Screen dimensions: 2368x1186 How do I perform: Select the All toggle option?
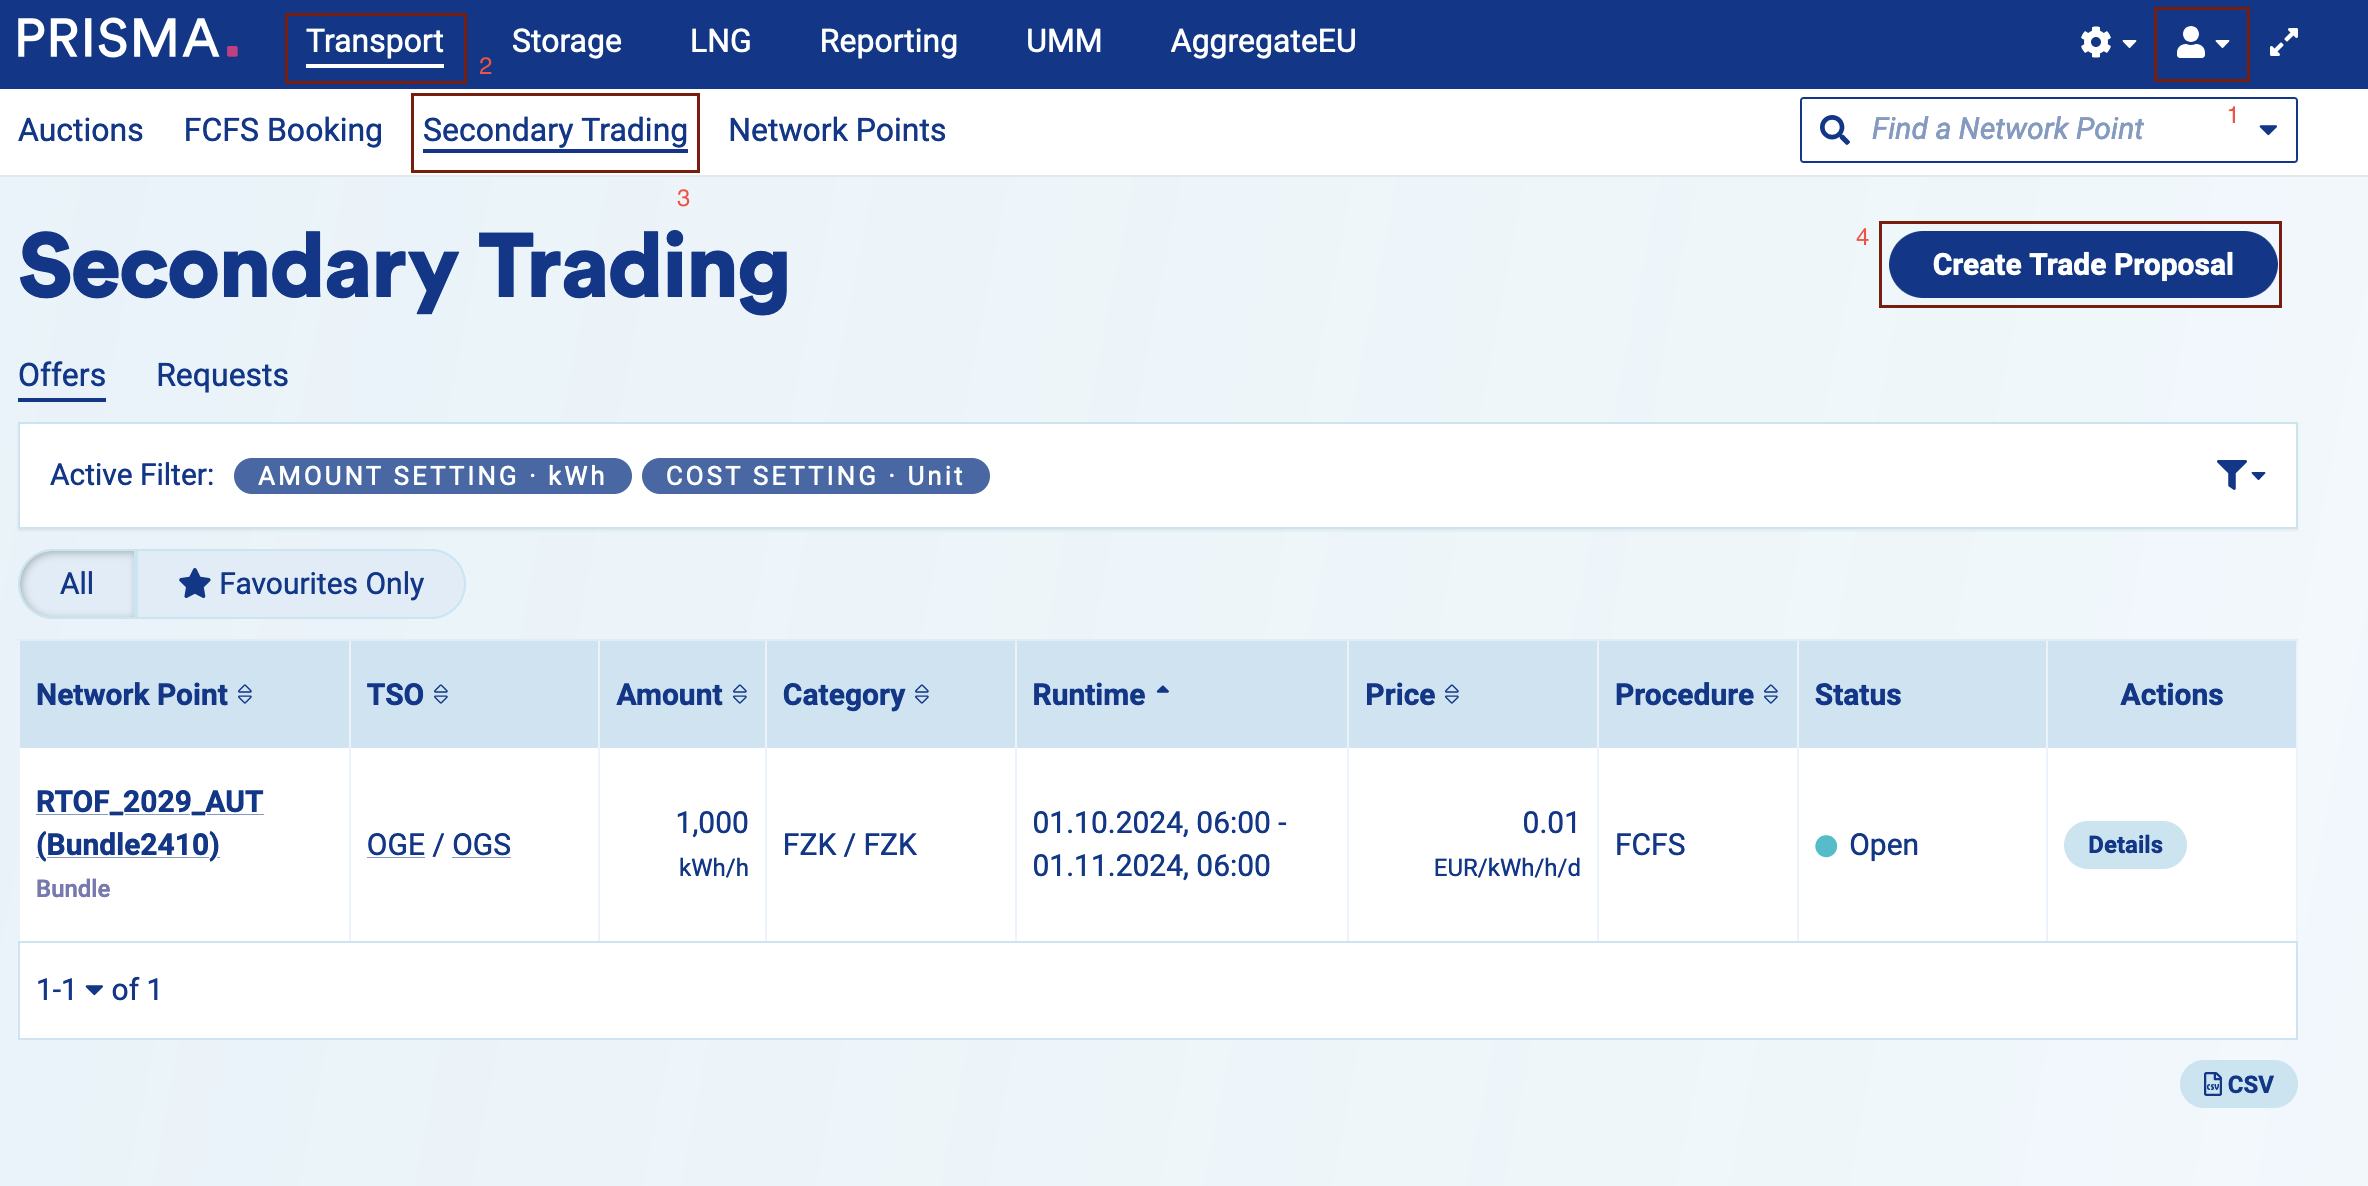(x=77, y=584)
